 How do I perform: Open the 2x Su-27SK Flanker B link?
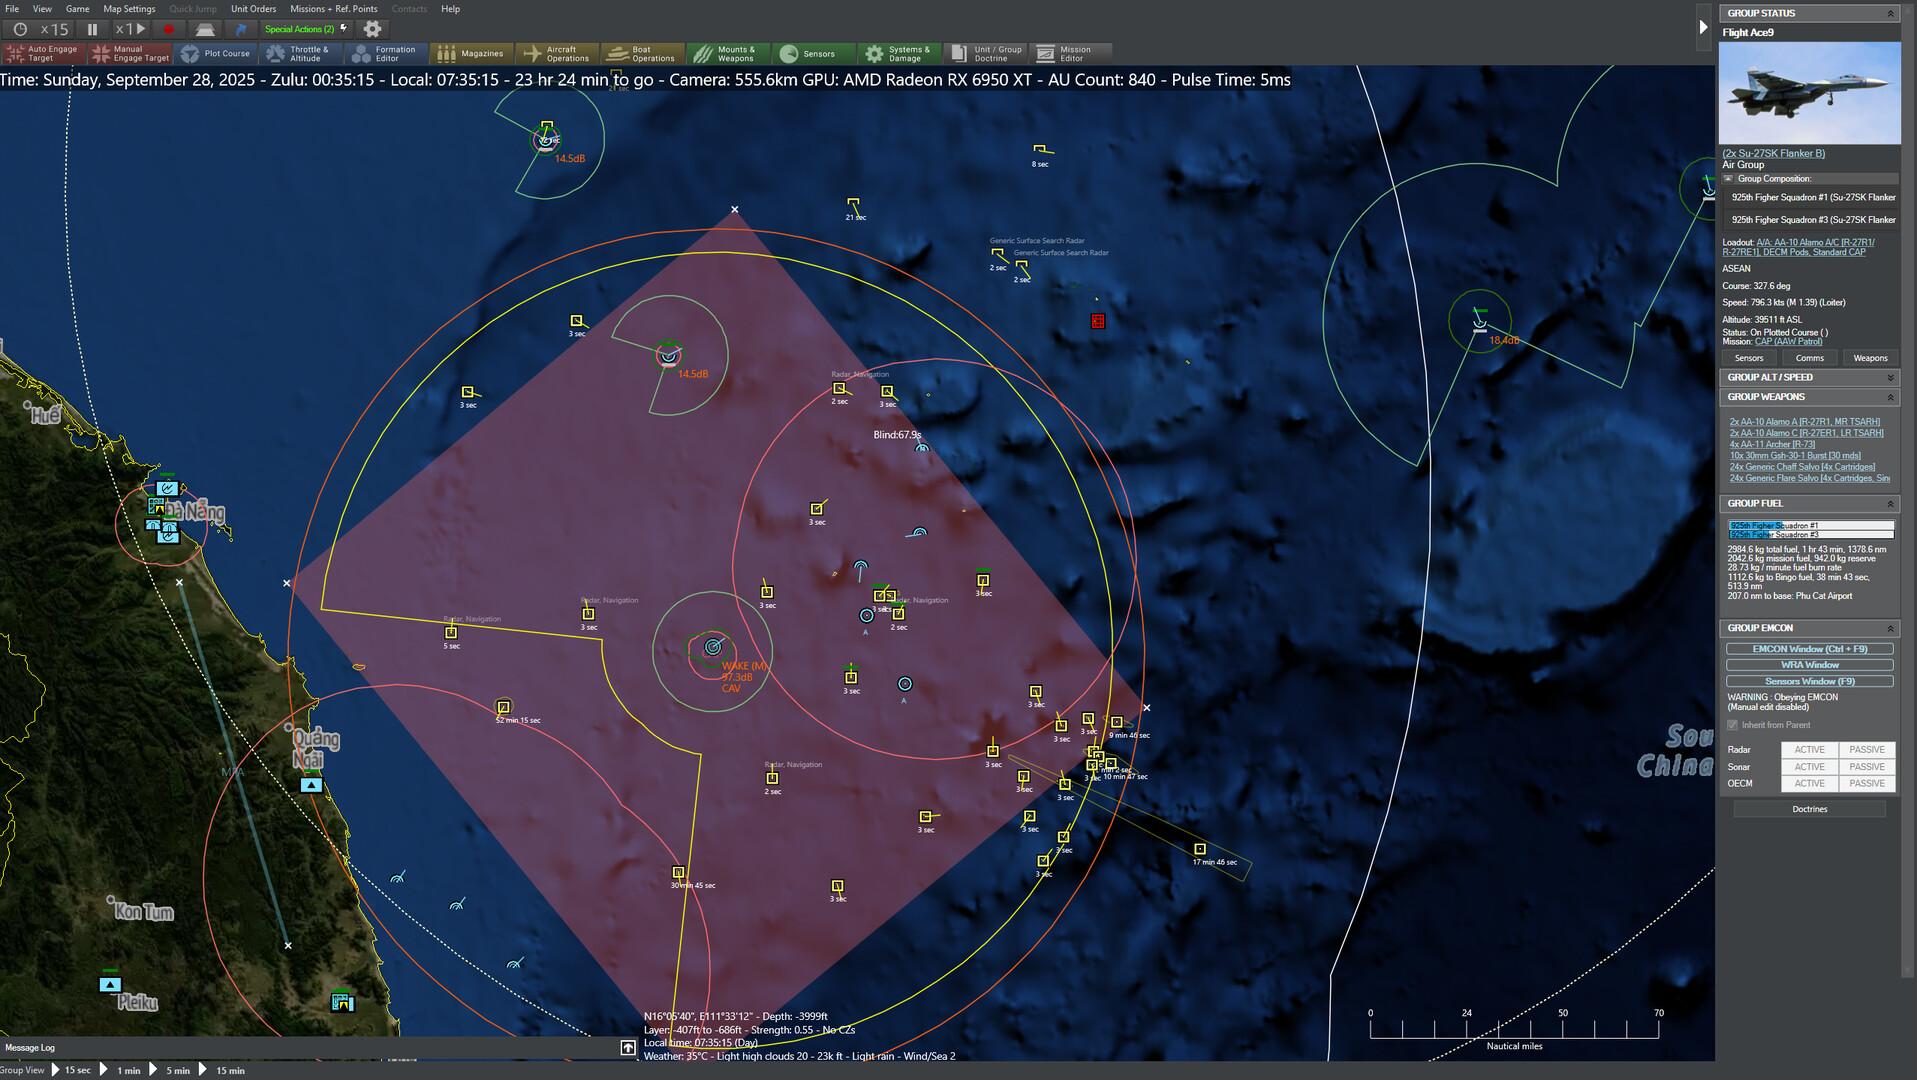(x=1773, y=153)
